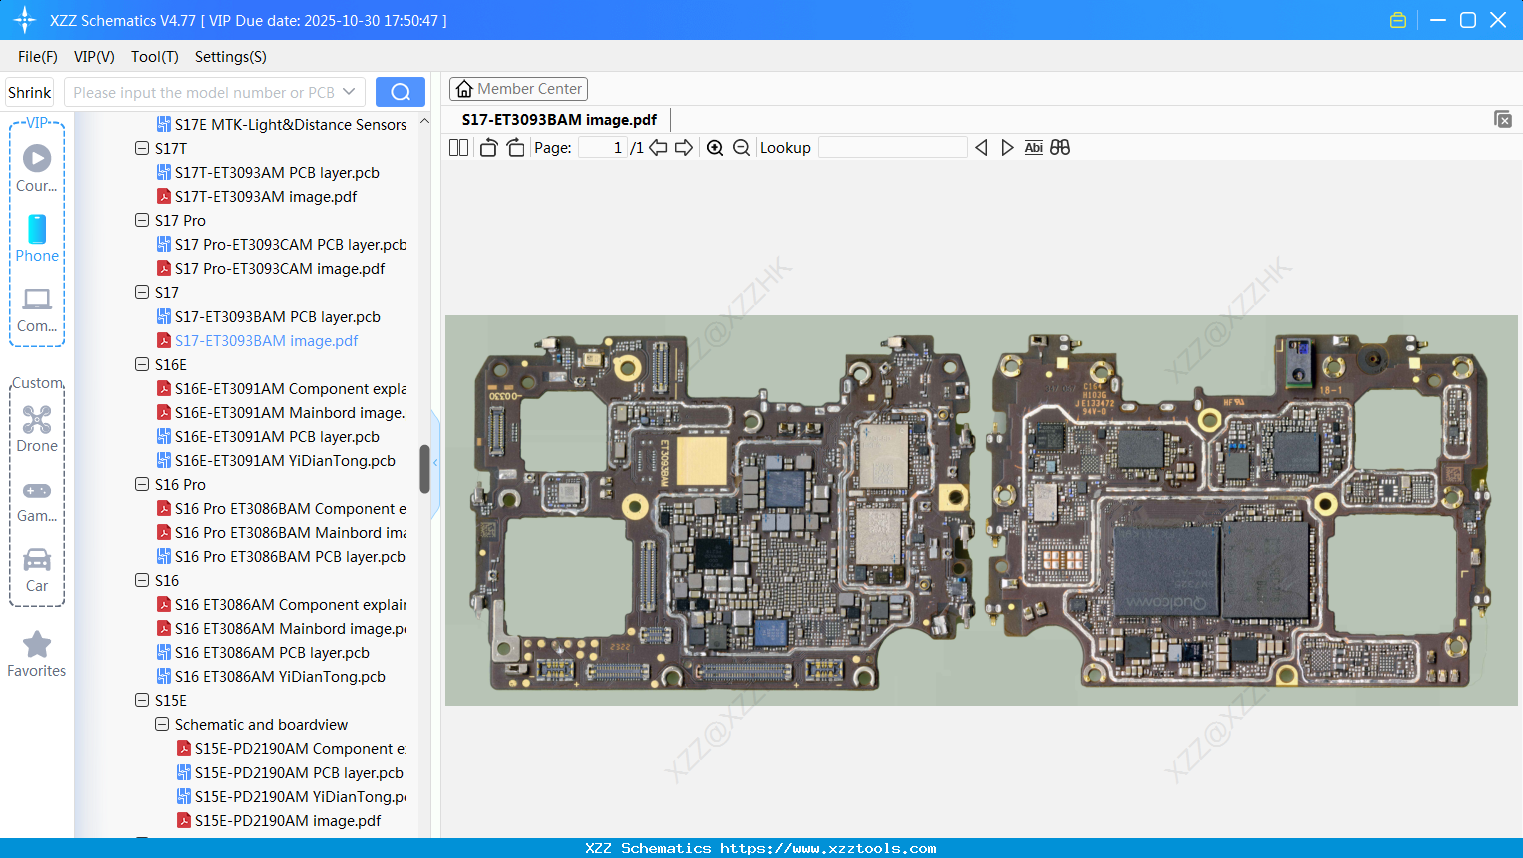
Task: Zoom out of the board image
Action: [x=741, y=147]
